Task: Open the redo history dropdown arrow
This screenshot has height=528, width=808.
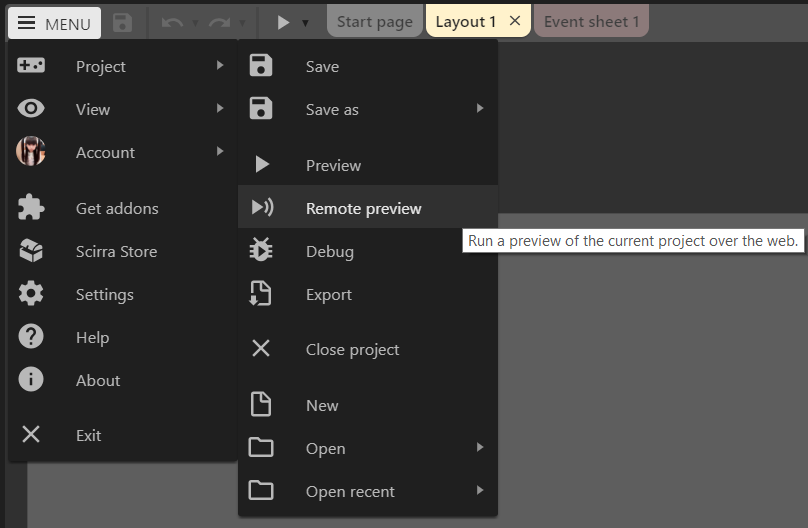Action: (x=242, y=23)
